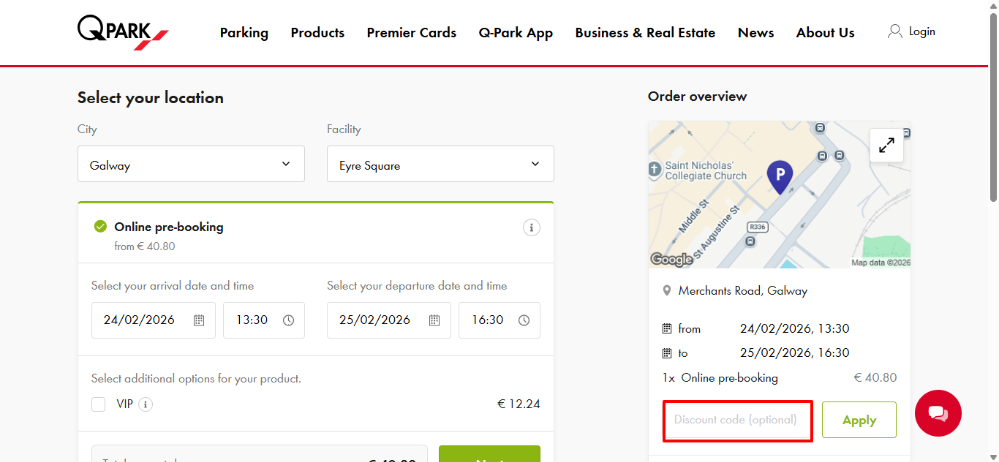Click the Order overview heading
Image resolution: width=999 pixels, height=462 pixels.
click(697, 96)
